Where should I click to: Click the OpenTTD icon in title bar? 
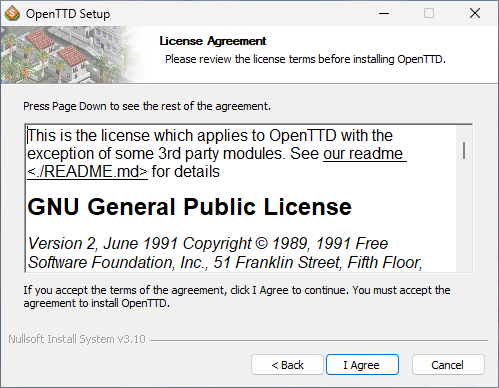[x=12, y=14]
